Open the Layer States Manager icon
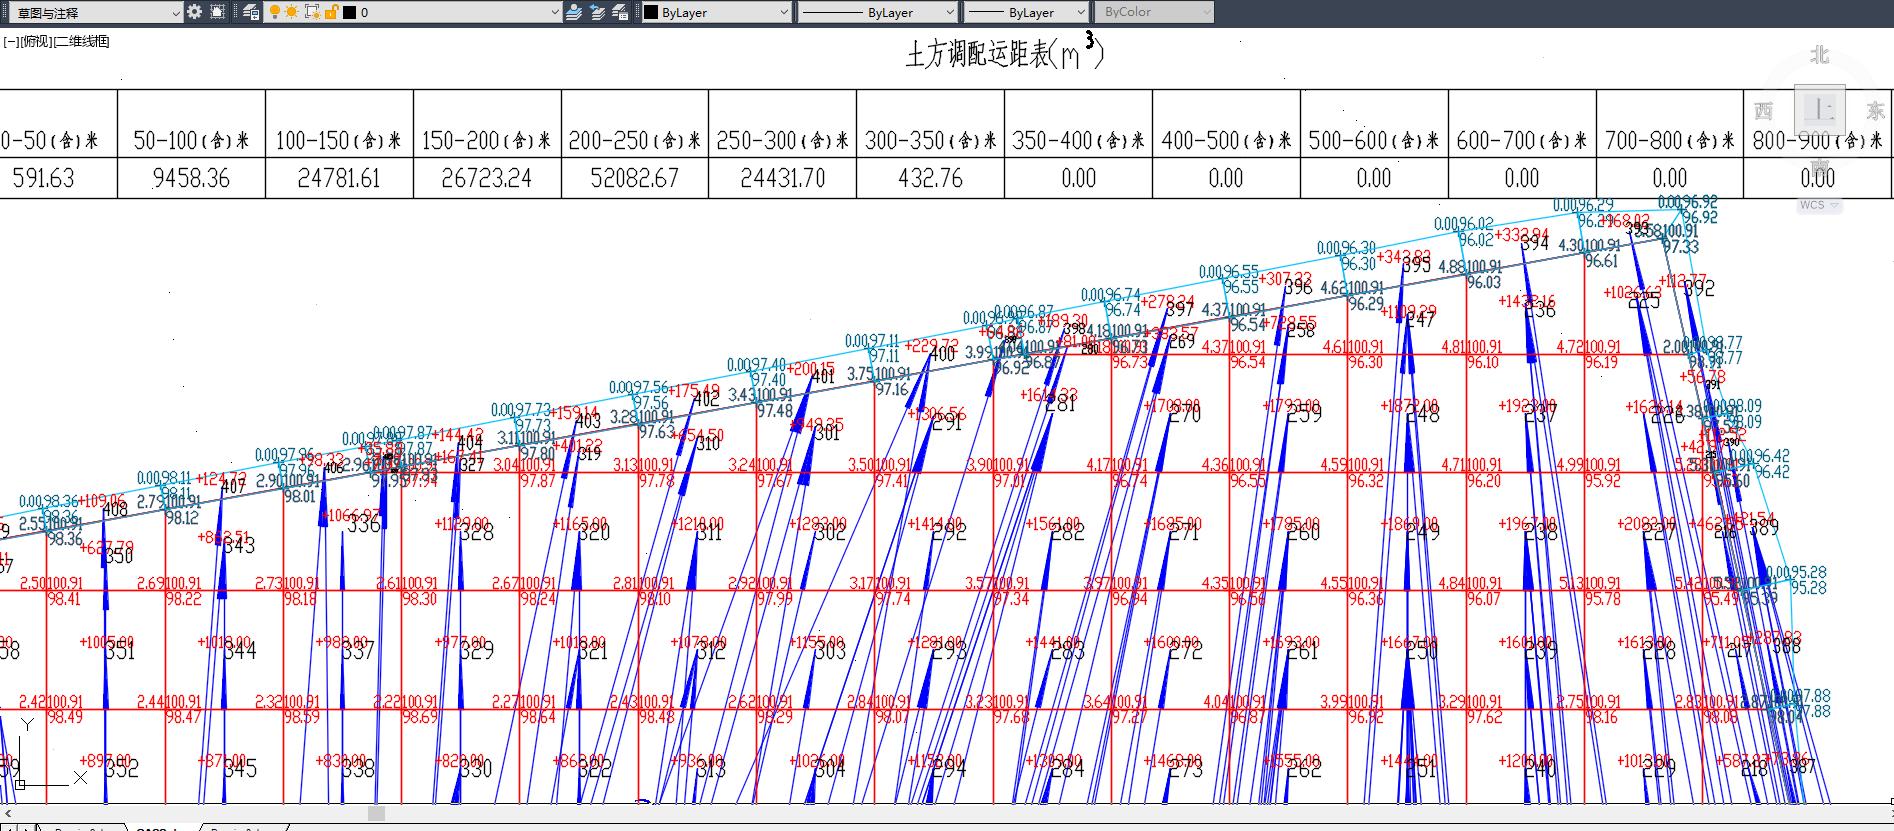This screenshot has width=1894, height=831. point(620,12)
